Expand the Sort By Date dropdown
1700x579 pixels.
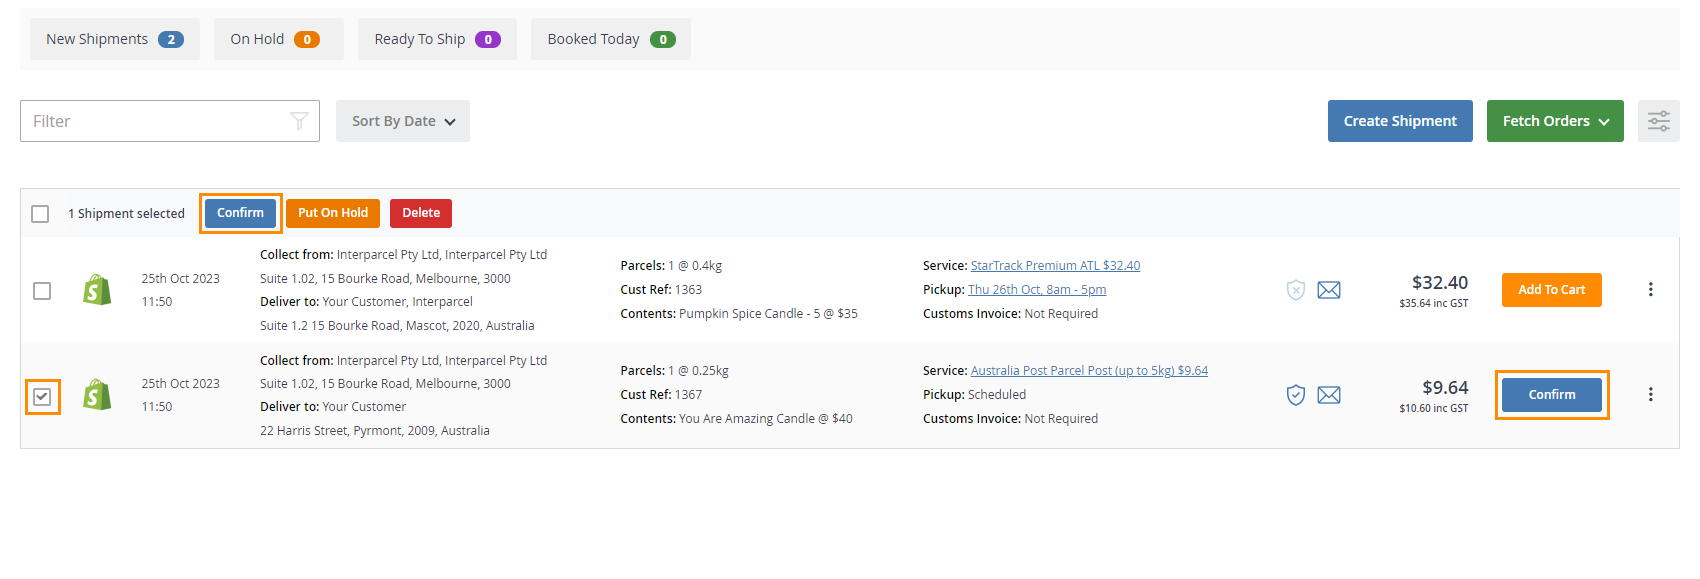click(x=402, y=121)
